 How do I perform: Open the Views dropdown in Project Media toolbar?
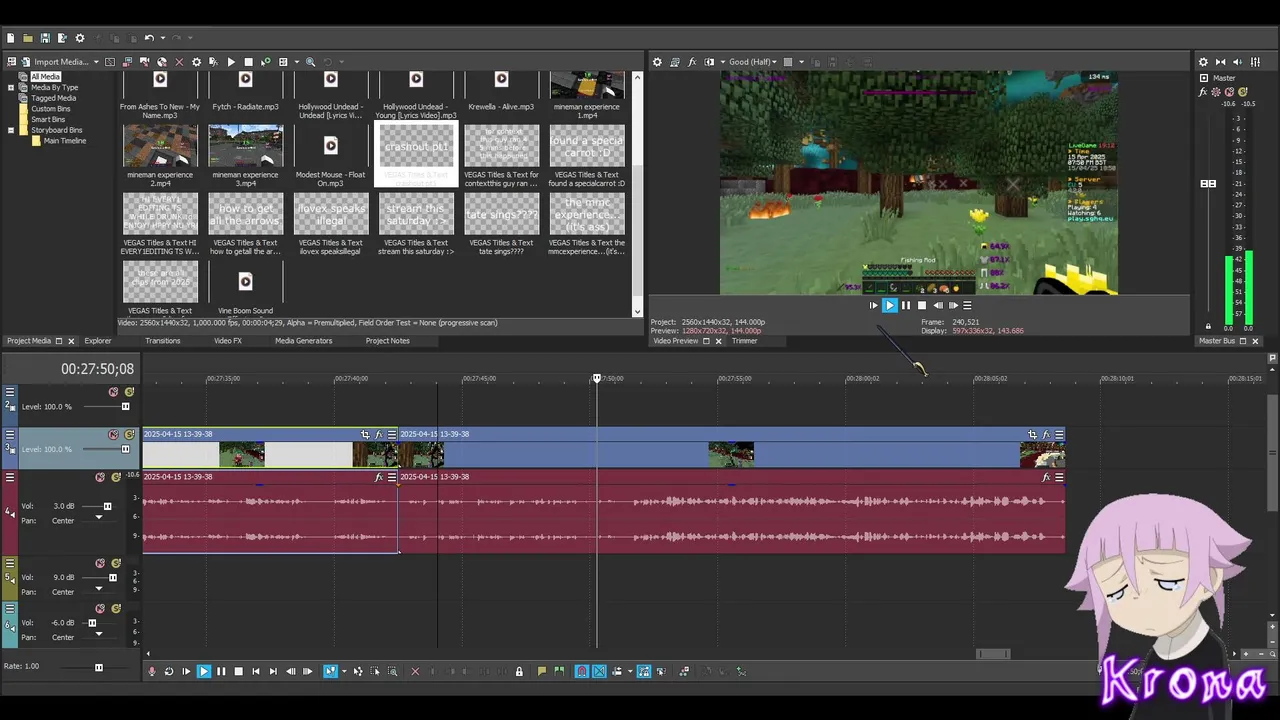[296, 62]
